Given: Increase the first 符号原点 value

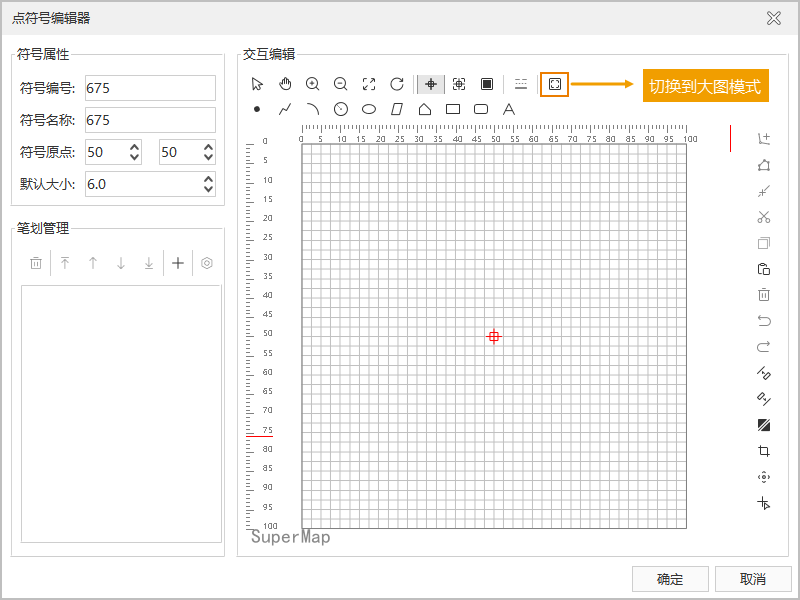Looking at the screenshot, I should pos(135,147).
